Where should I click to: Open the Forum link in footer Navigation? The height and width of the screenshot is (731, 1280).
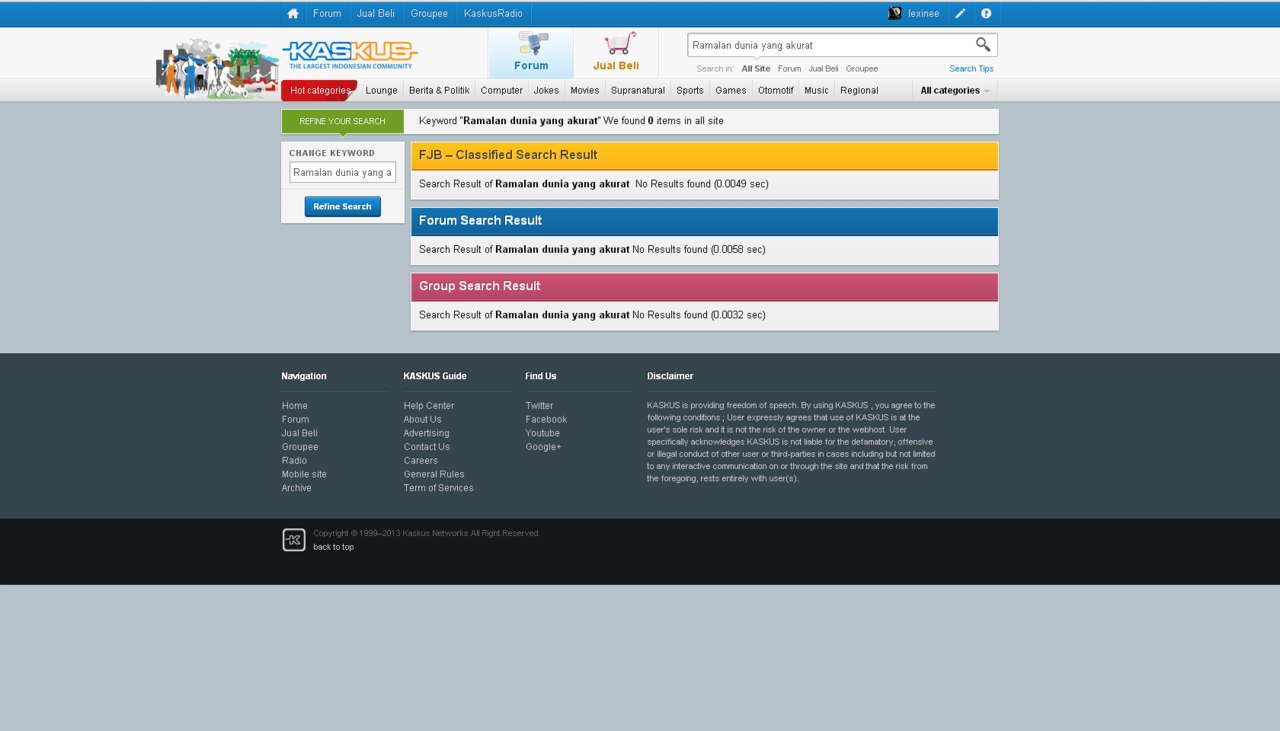click(296, 420)
